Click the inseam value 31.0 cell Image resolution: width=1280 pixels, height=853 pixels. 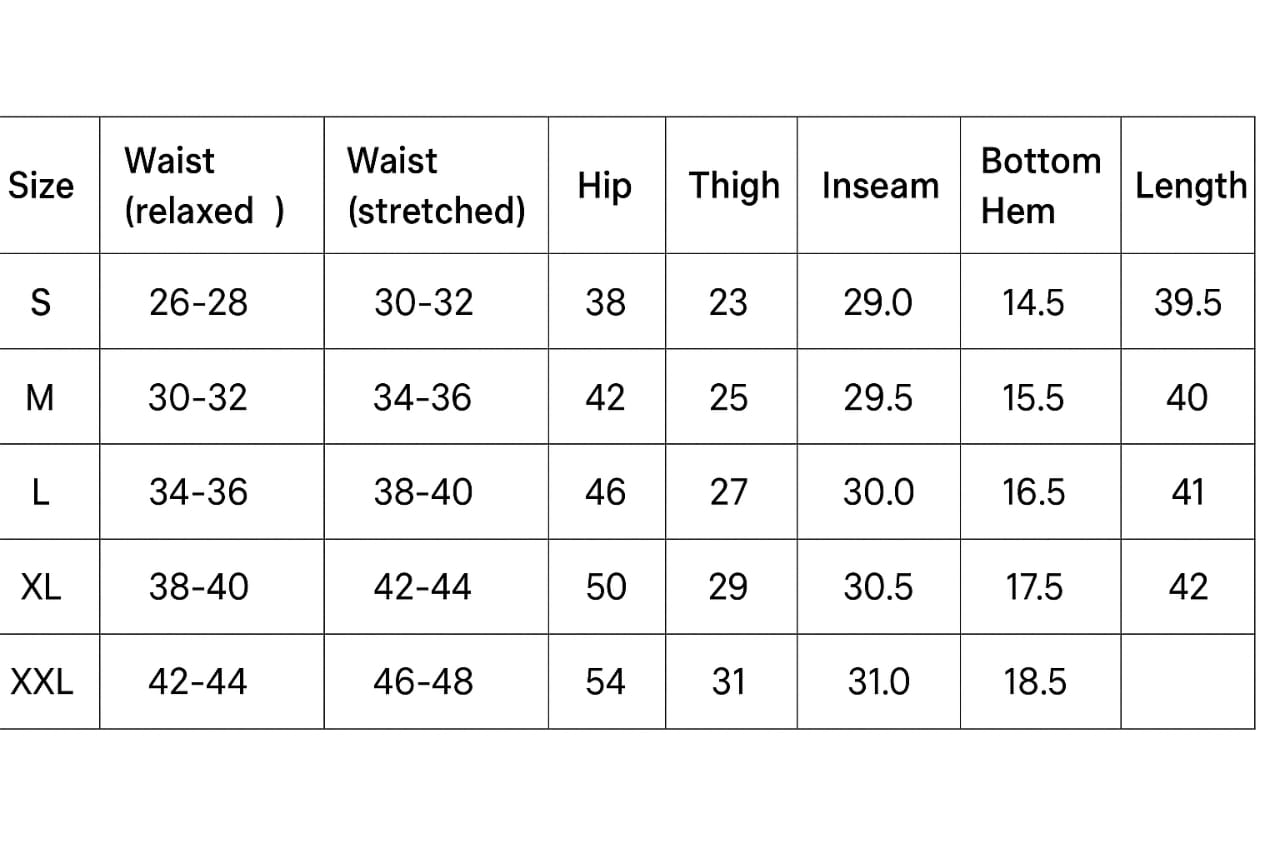pos(878,682)
